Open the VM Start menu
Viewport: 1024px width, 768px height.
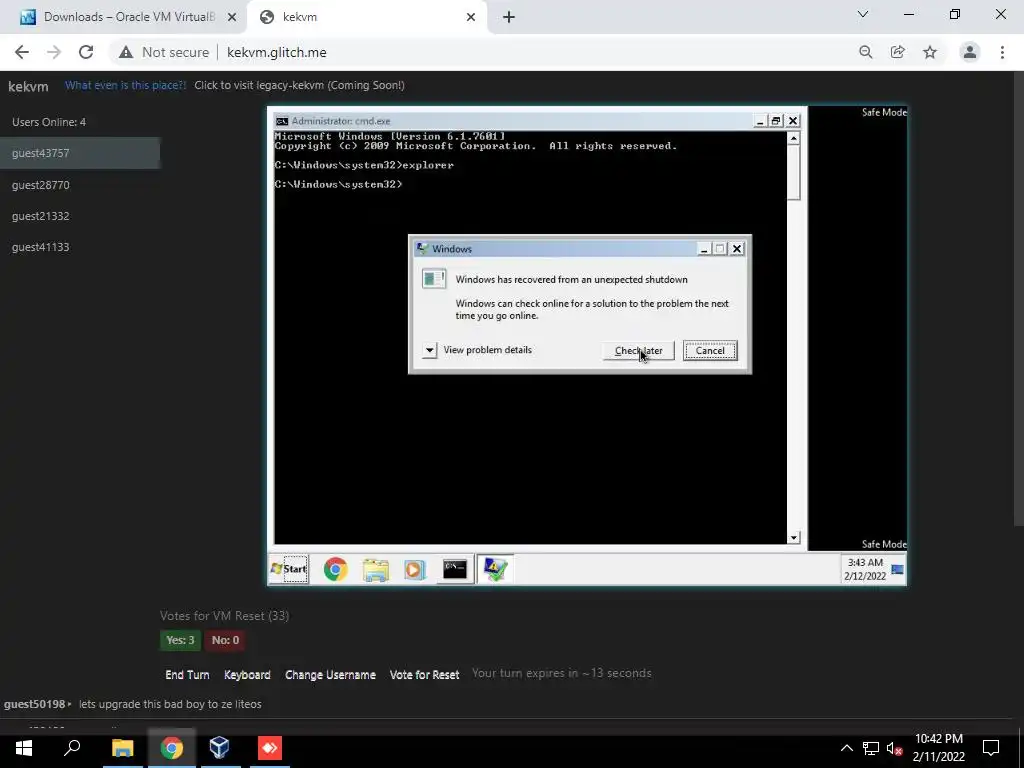pos(289,569)
